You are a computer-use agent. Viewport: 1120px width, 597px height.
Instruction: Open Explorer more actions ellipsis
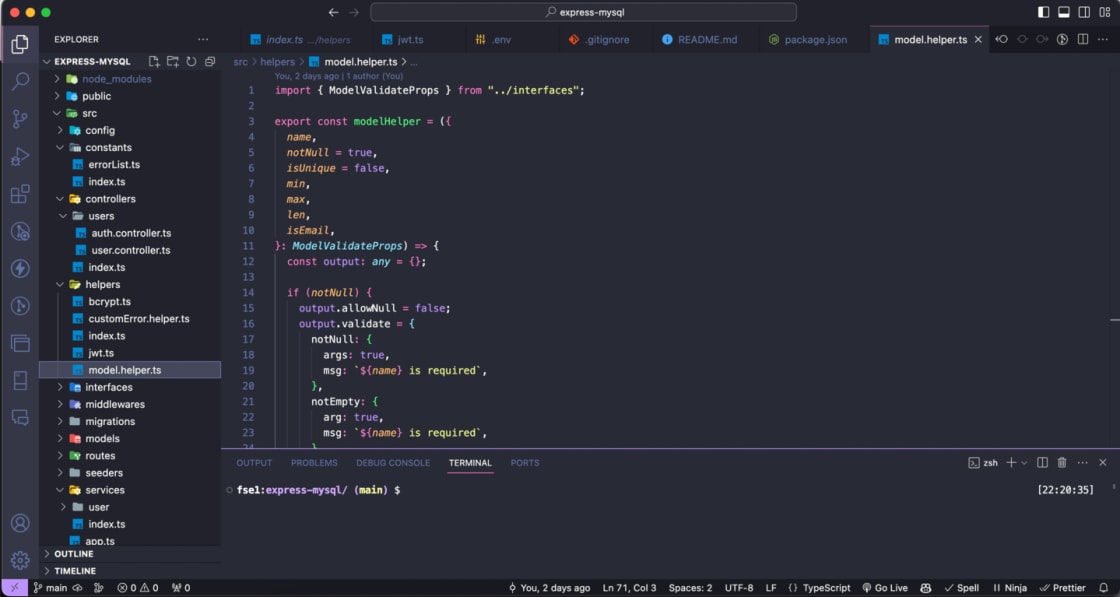(x=203, y=39)
